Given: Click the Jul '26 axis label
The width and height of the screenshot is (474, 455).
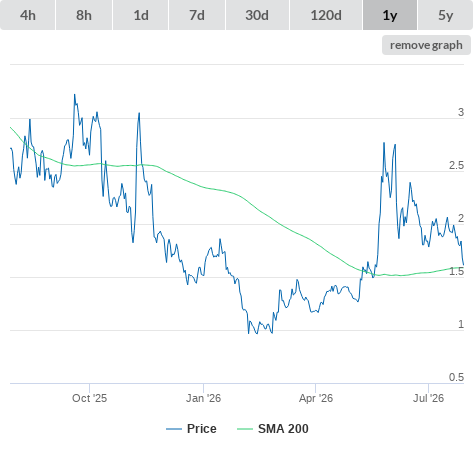Looking at the screenshot, I should point(428,398).
